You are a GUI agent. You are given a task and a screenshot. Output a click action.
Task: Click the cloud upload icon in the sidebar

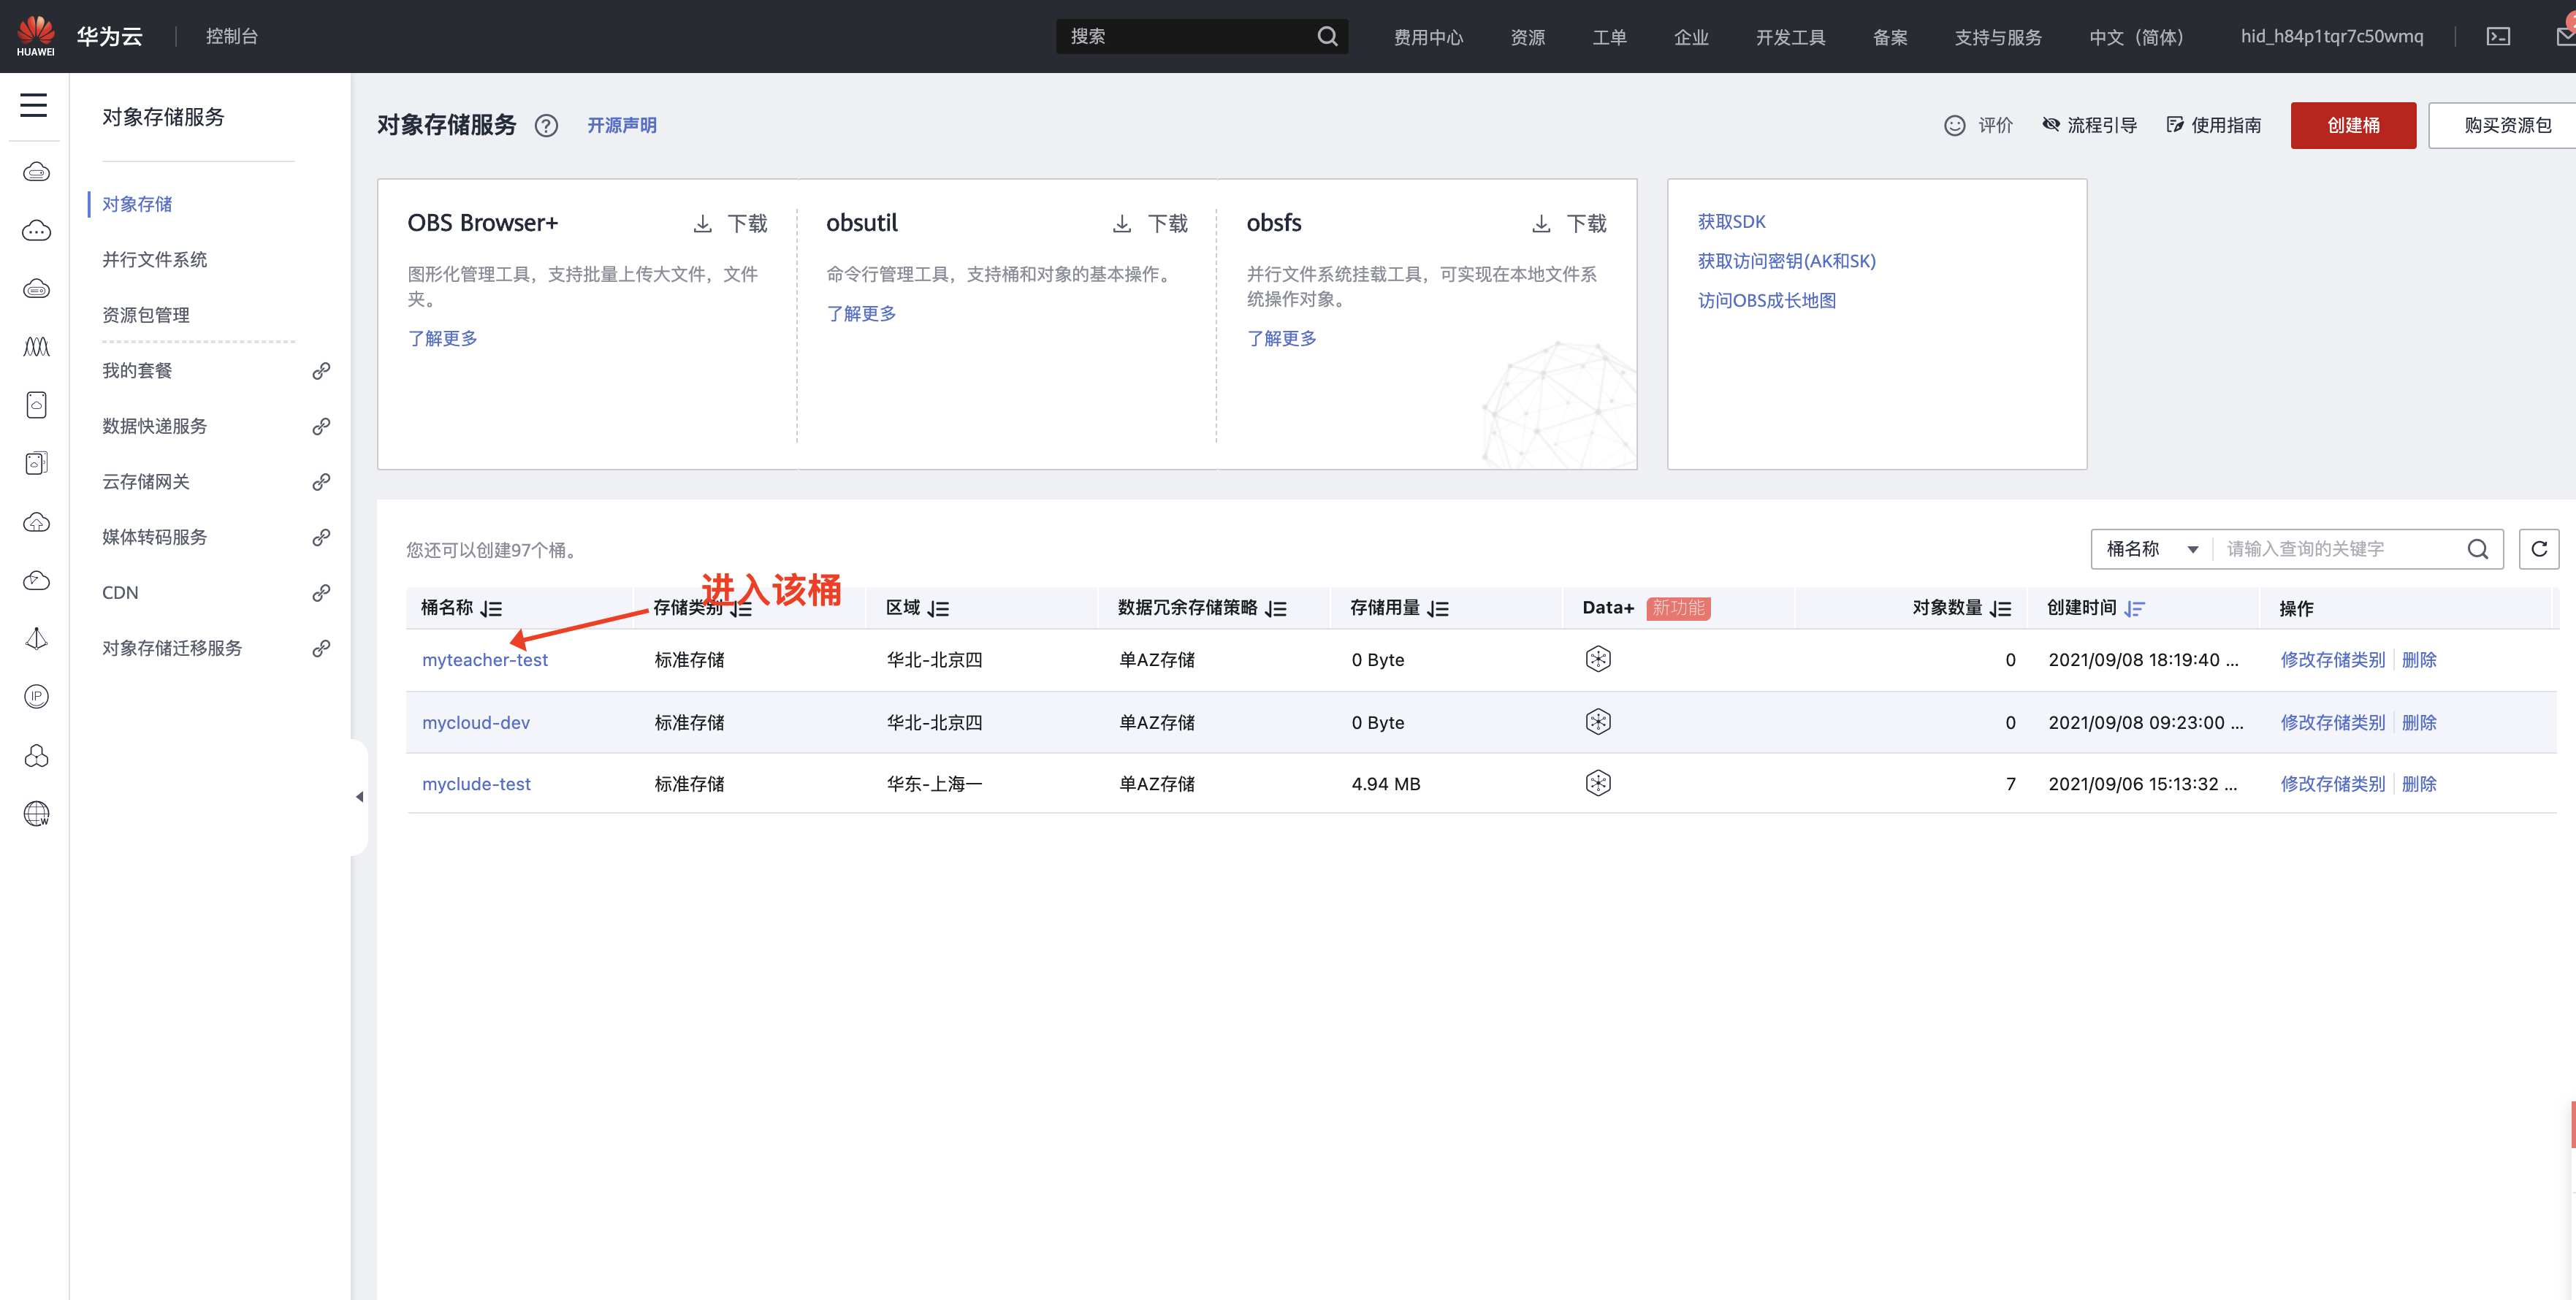click(x=36, y=521)
